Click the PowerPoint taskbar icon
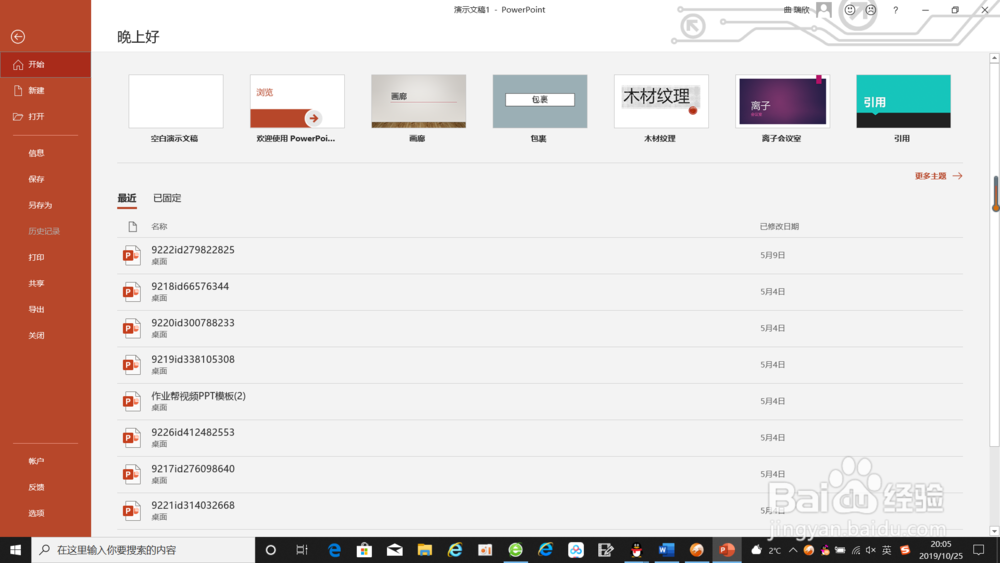 pyautogui.click(x=726, y=550)
